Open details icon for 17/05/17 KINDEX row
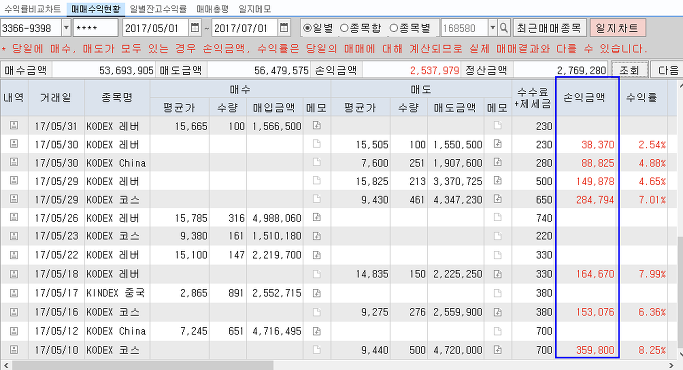The image size is (683, 370). click(14, 293)
